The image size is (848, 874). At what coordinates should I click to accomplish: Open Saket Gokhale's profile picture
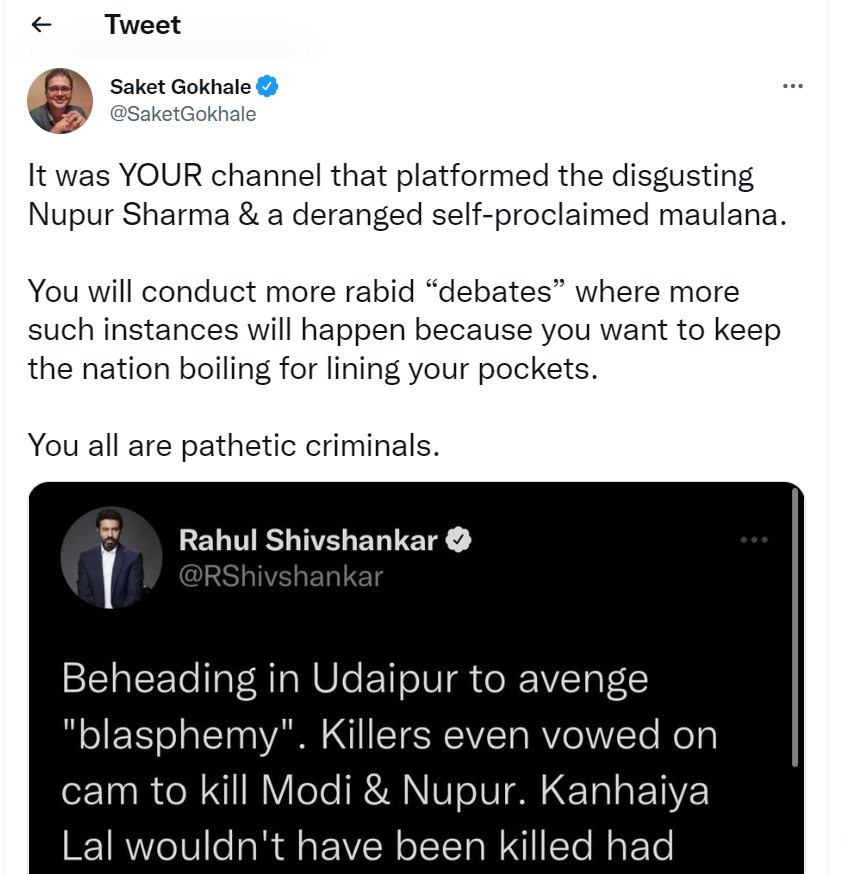pyautogui.click(x=60, y=100)
